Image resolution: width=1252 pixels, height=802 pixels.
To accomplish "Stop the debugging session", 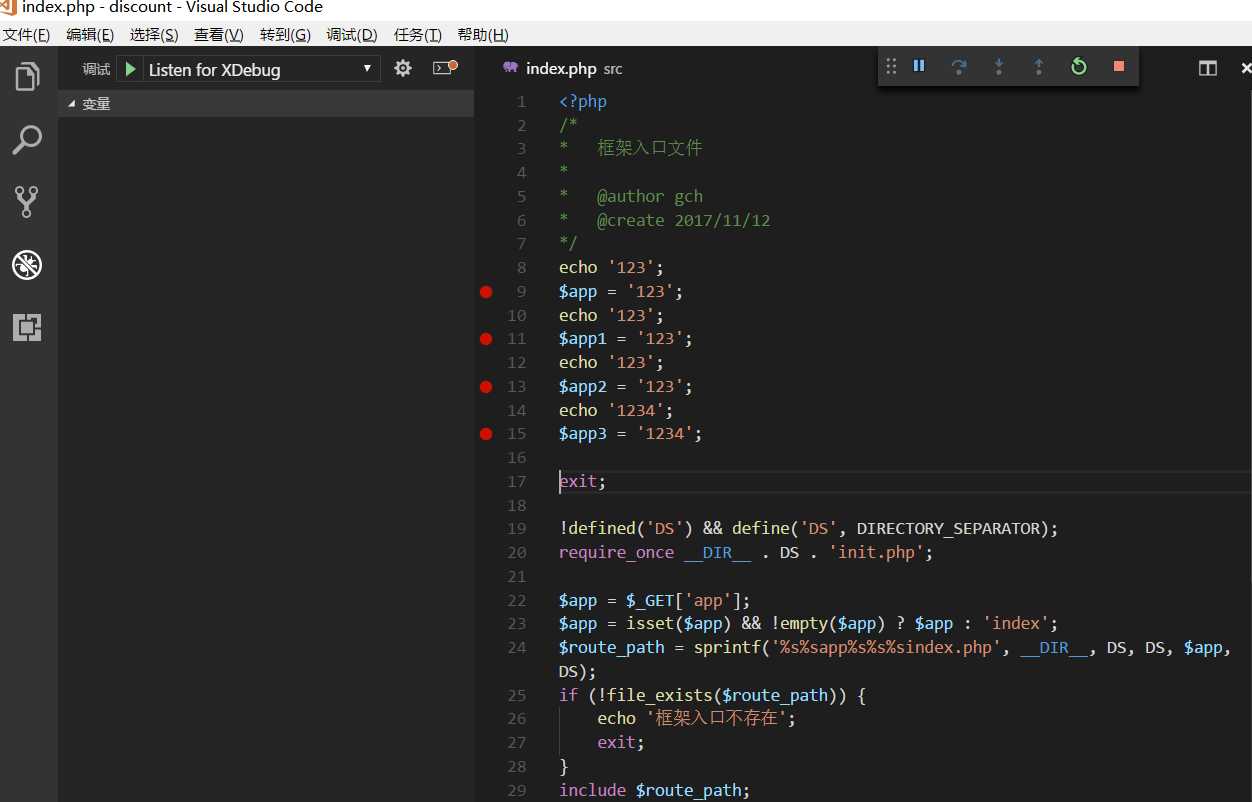I will coord(1119,67).
